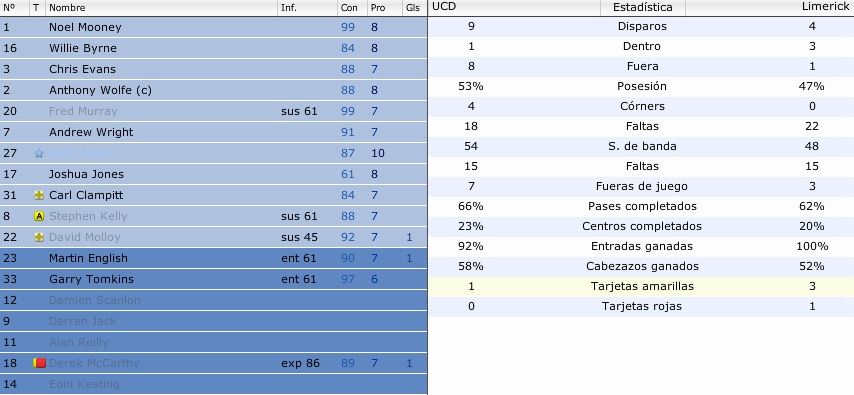Select the Eoin Keating row
Screen dimensions: 854x395
[214, 384]
